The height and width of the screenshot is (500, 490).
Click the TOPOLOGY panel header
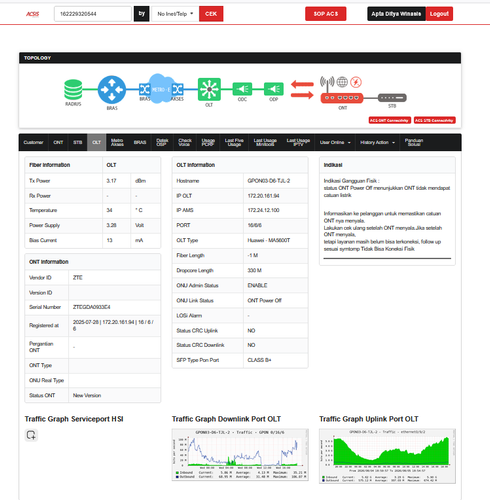[240, 58]
